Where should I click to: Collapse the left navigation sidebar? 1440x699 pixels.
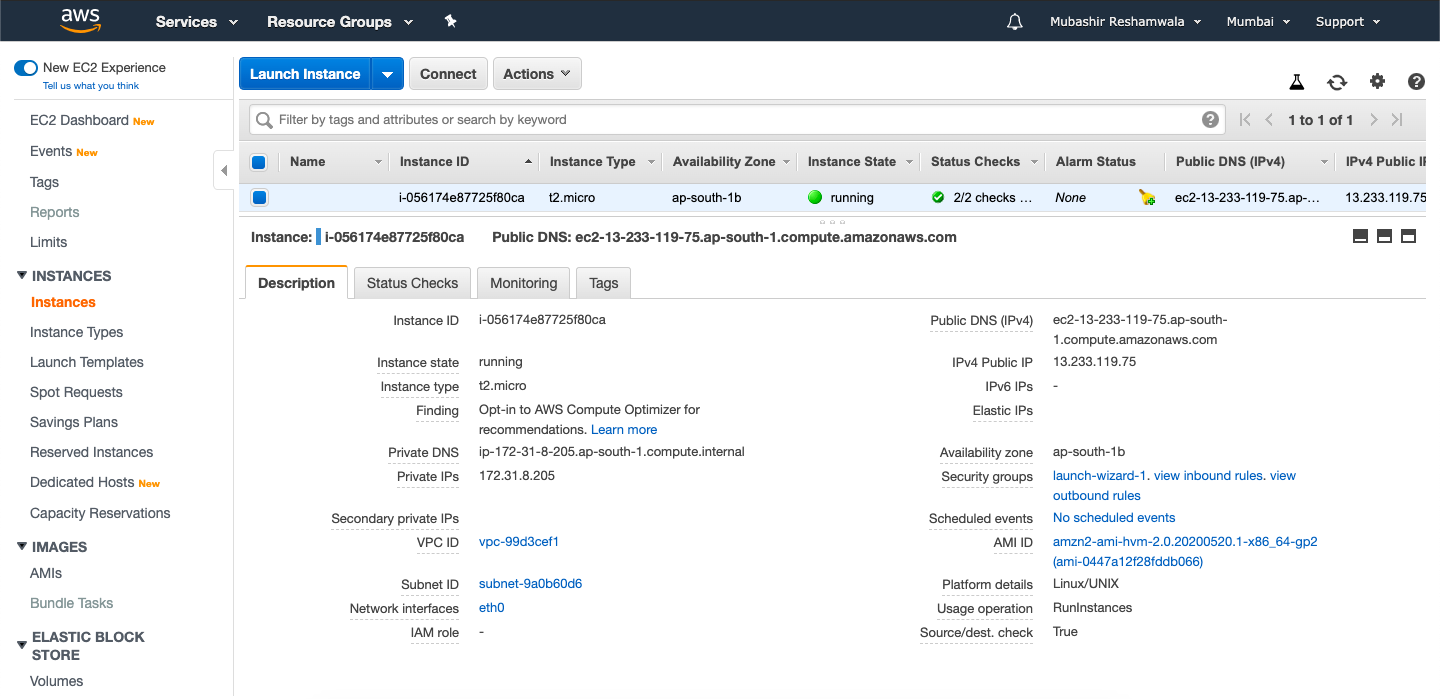[224, 170]
